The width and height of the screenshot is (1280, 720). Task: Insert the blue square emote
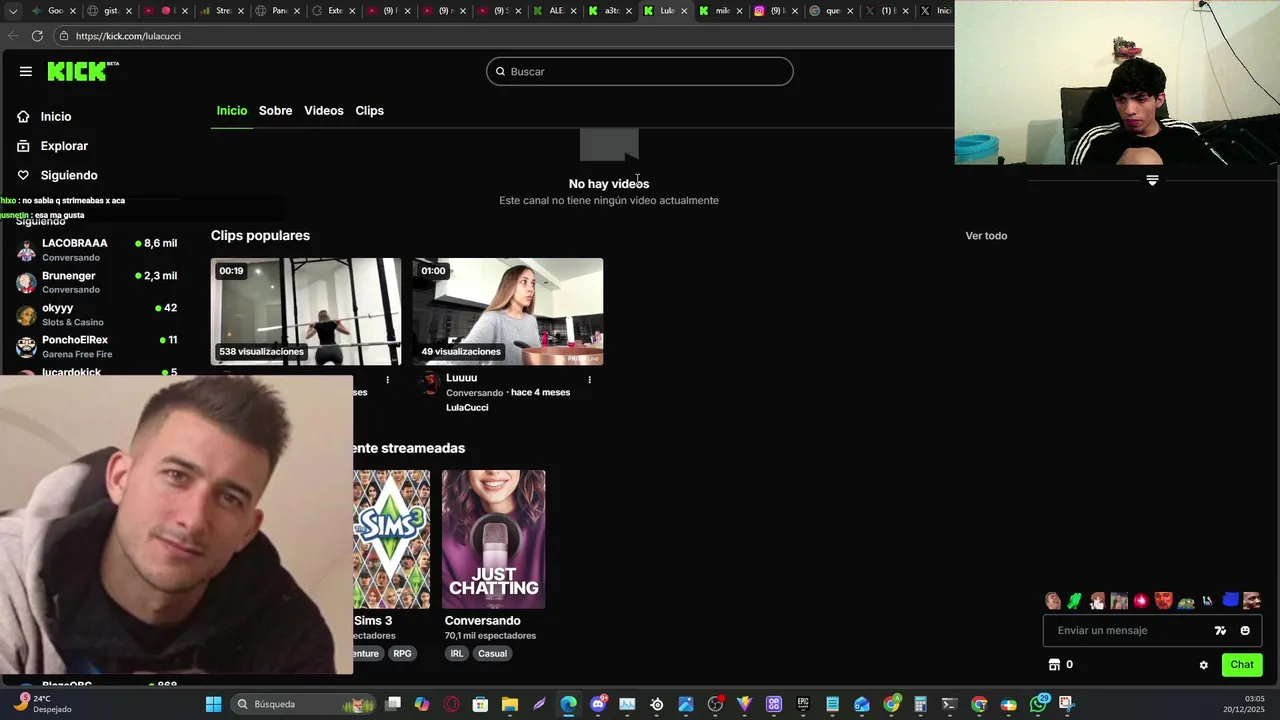1231,601
